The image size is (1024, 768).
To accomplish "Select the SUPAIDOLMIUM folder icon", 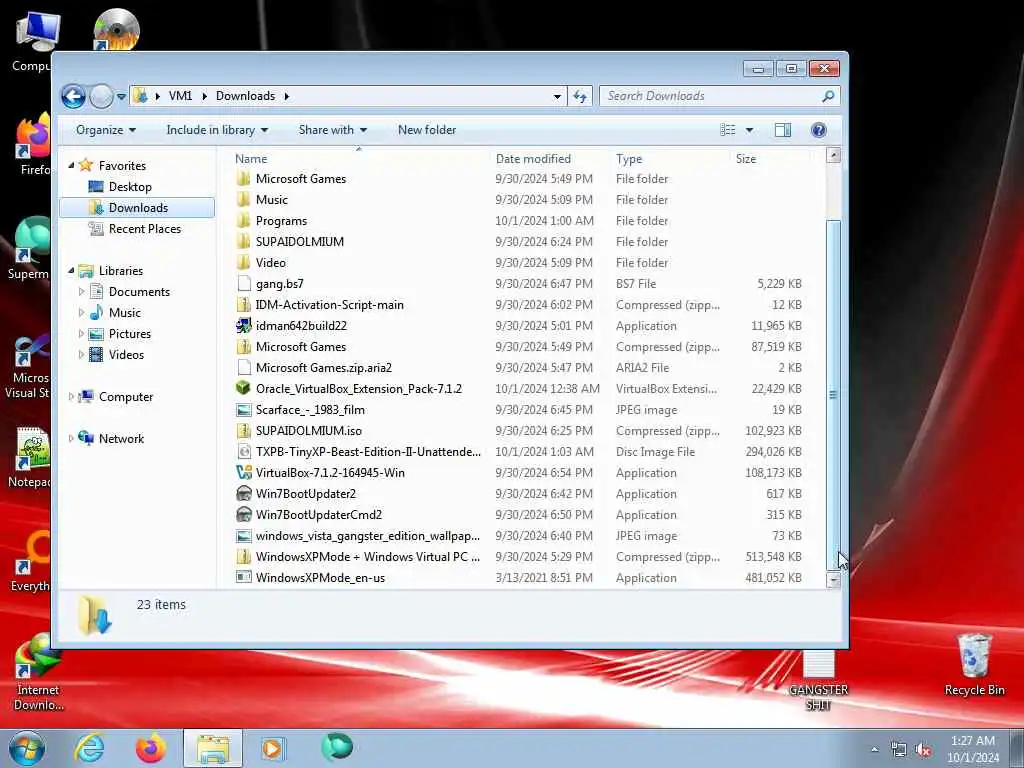I will (x=244, y=242).
